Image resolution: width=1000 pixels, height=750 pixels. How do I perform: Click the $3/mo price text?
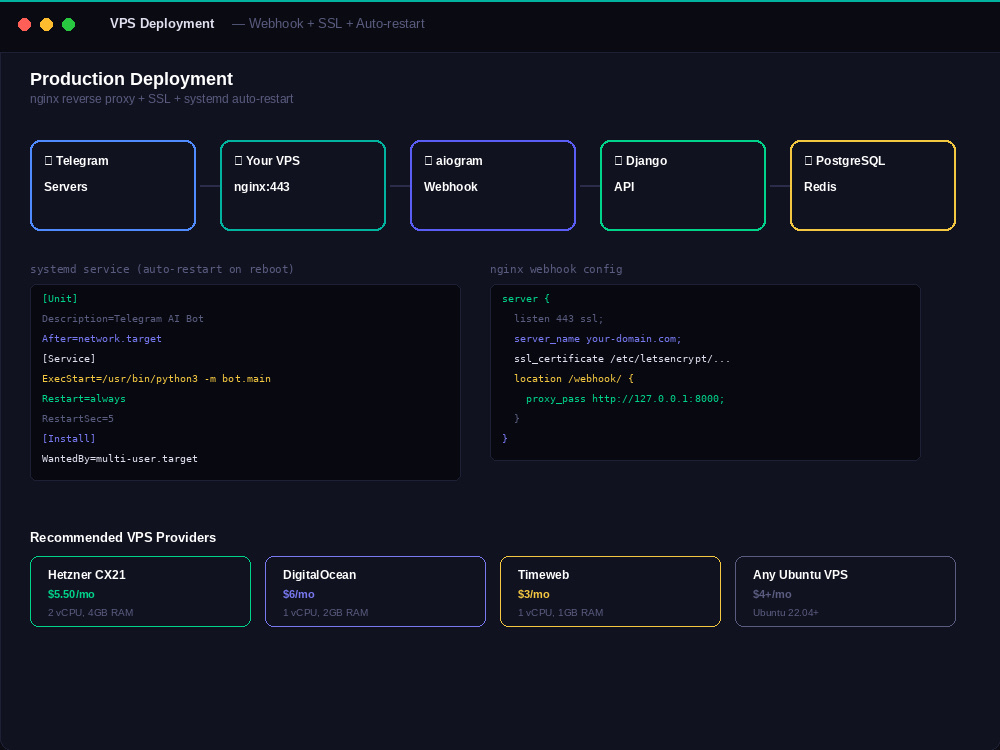pyautogui.click(x=534, y=594)
